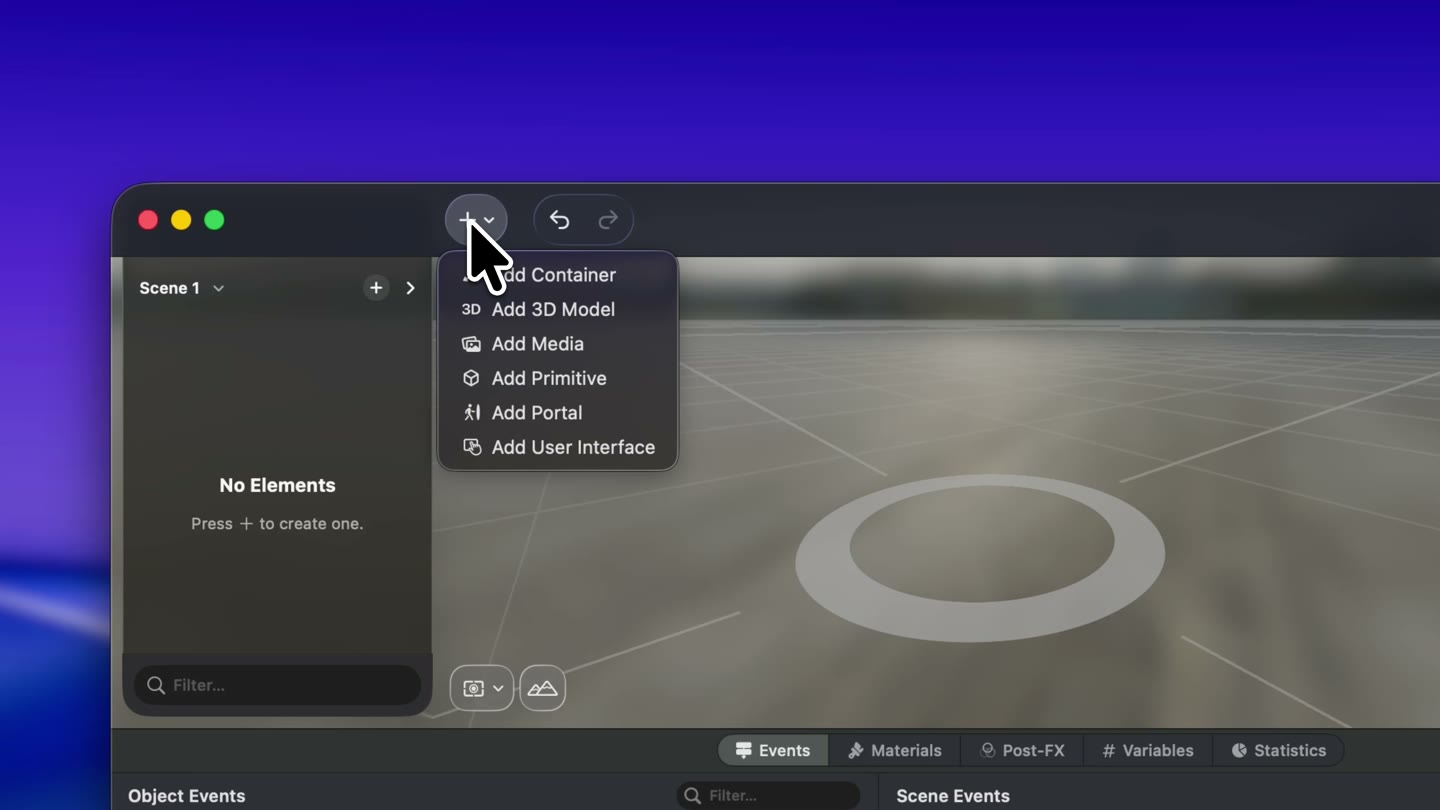Switch to the Events tab
Screen dimensions: 1440x810
773,750
